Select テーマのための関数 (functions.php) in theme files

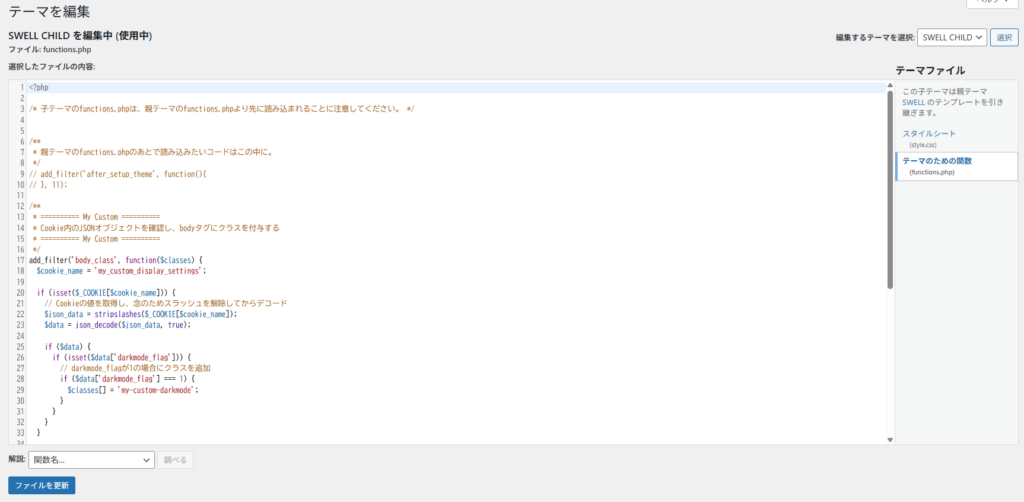(937, 160)
